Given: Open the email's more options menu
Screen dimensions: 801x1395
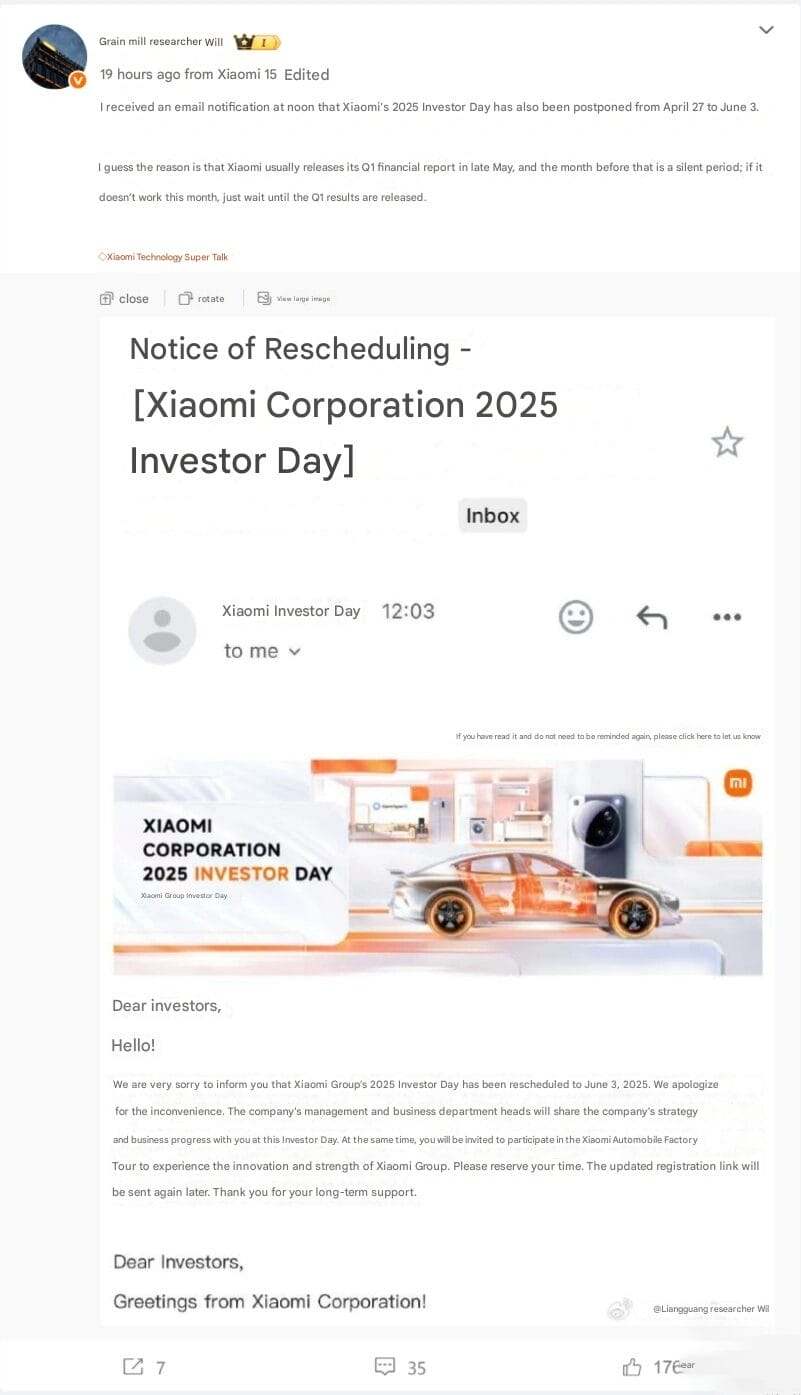Looking at the screenshot, I should (727, 617).
